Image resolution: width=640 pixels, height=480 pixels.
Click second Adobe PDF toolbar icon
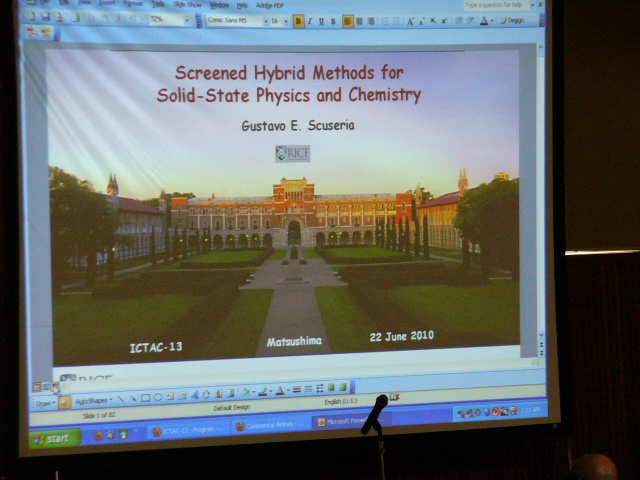click(x=45, y=33)
